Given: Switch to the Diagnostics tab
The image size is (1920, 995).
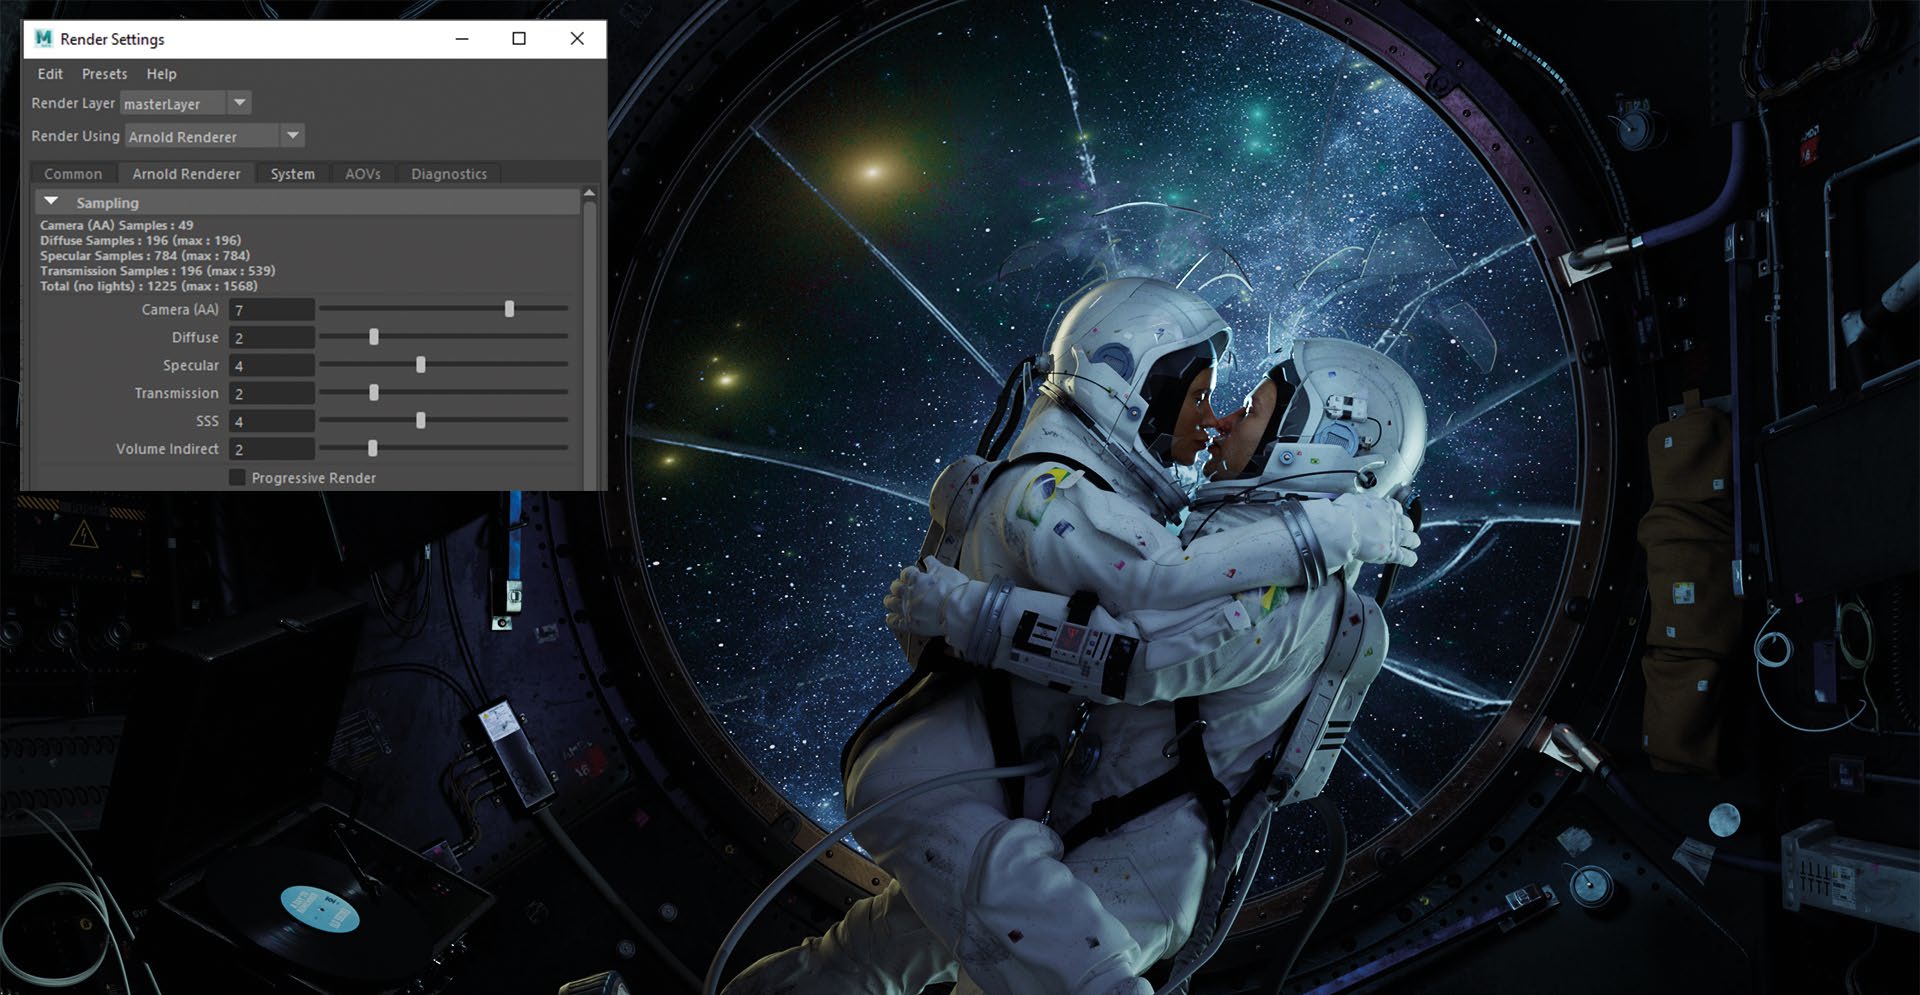Looking at the screenshot, I should click(449, 174).
